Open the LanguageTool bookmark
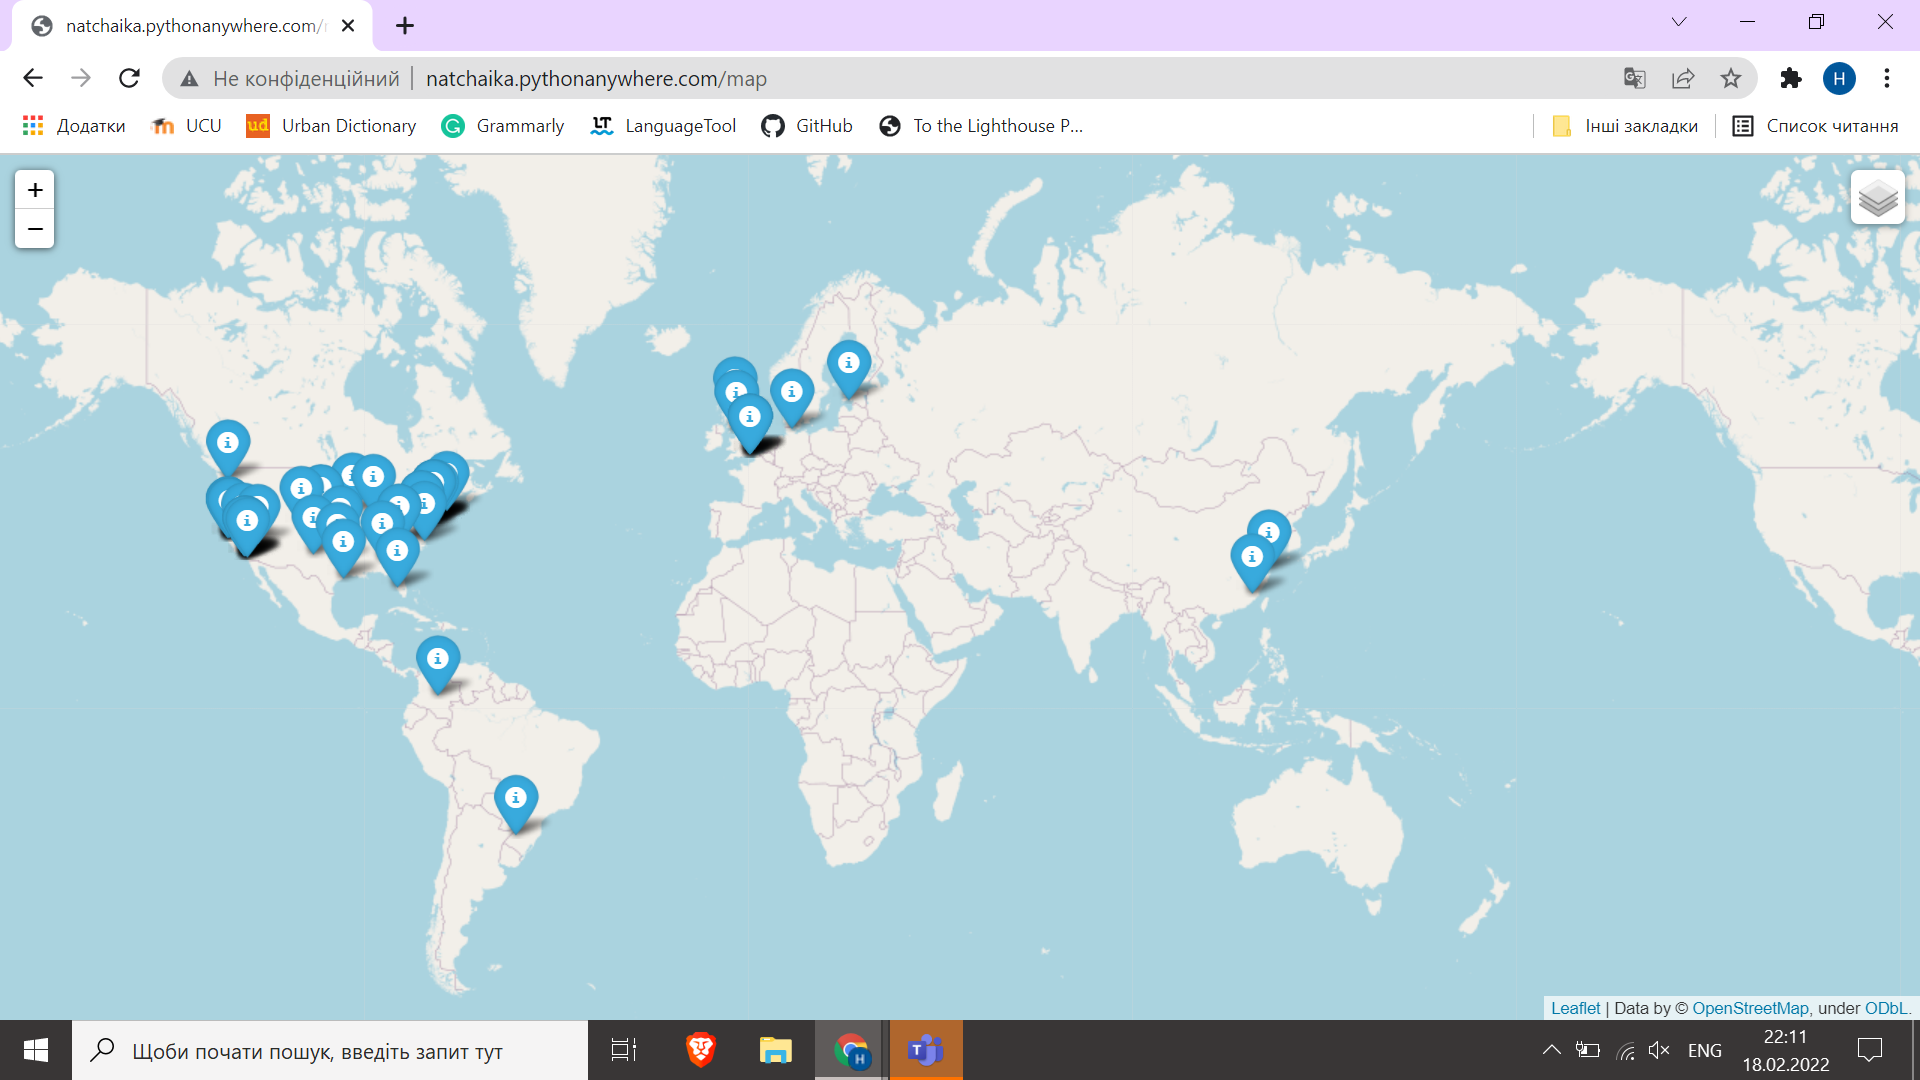Image resolution: width=1920 pixels, height=1080 pixels. tap(663, 126)
